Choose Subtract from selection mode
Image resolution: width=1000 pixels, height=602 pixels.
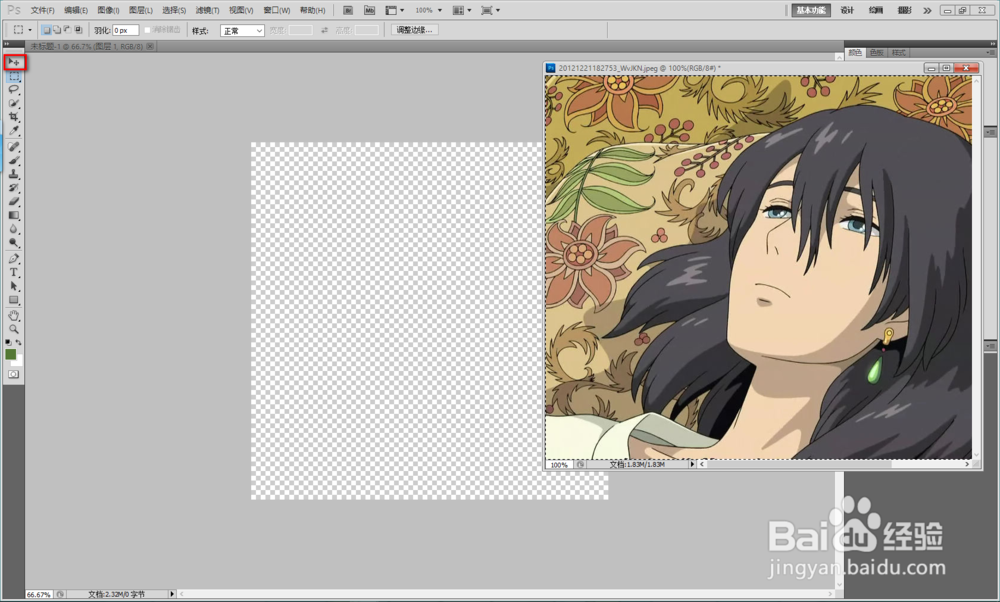pos(68,30)
